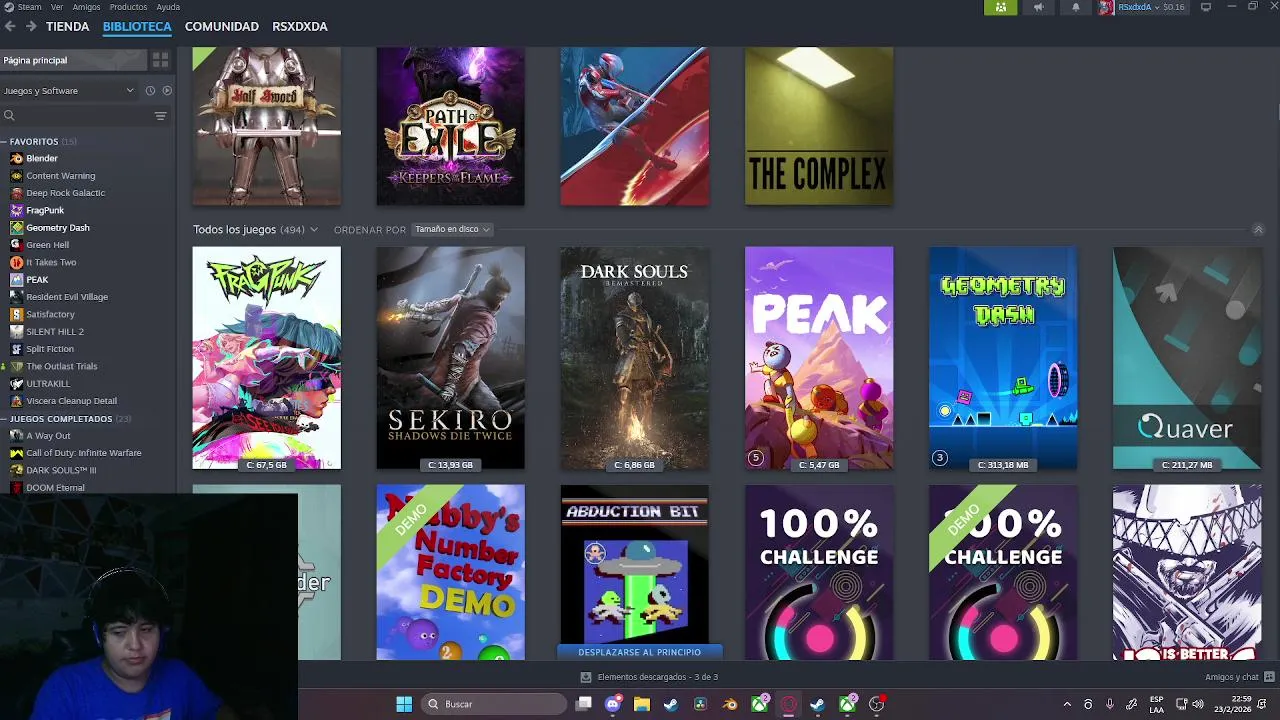
Task: Open Blender from the taskbar
Action: point(730,704)
